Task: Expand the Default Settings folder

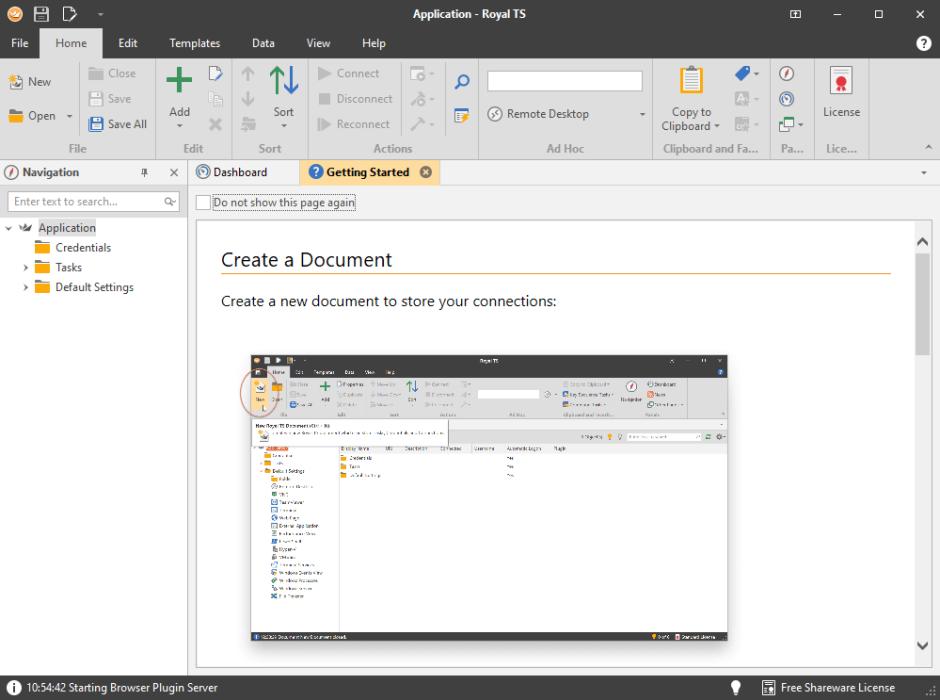Action: tap(25, 287)
